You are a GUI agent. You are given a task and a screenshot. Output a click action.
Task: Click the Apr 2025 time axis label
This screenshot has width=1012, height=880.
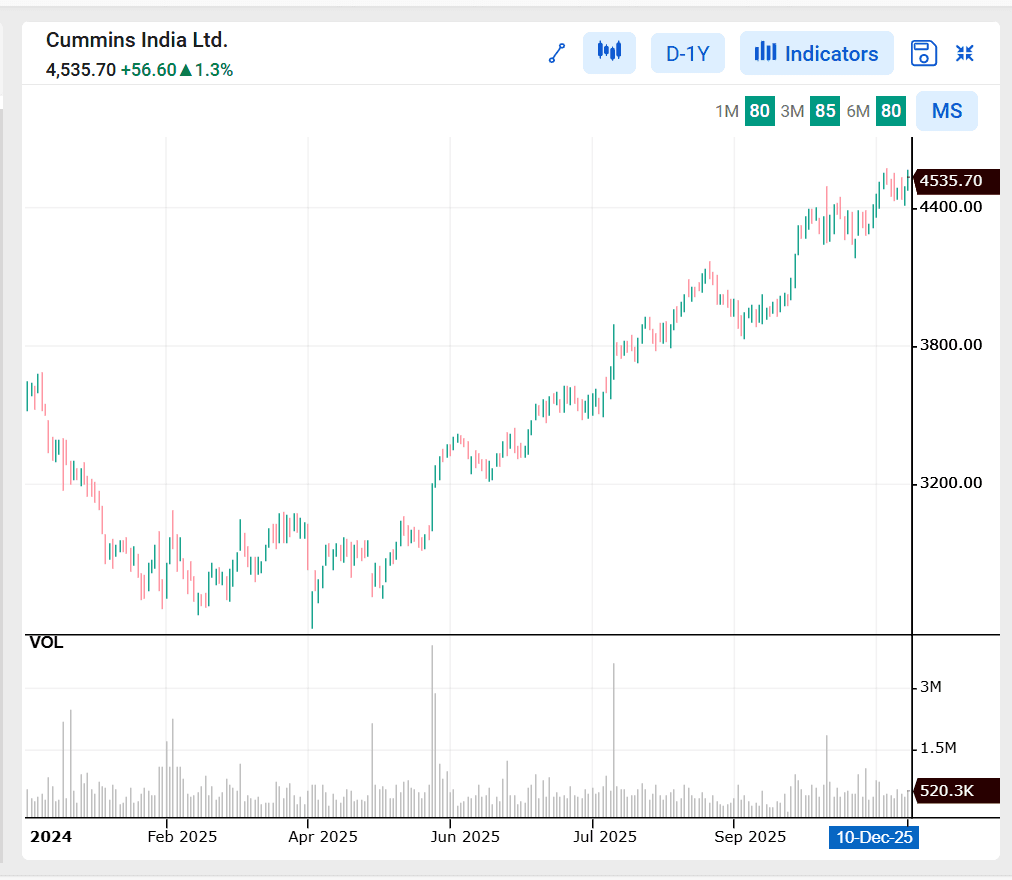pos(323,837)
